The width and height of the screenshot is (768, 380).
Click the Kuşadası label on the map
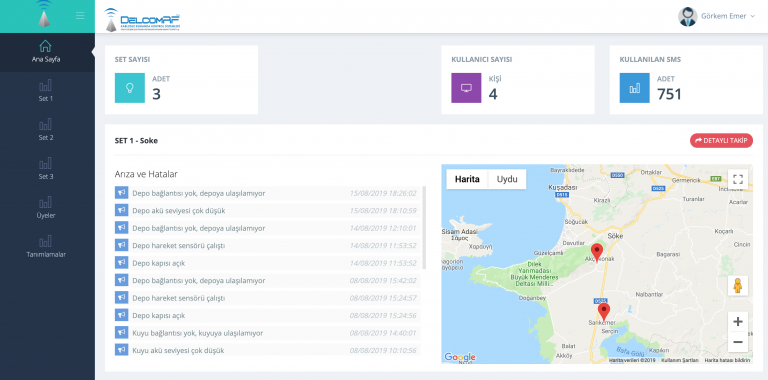click(563, 188)
